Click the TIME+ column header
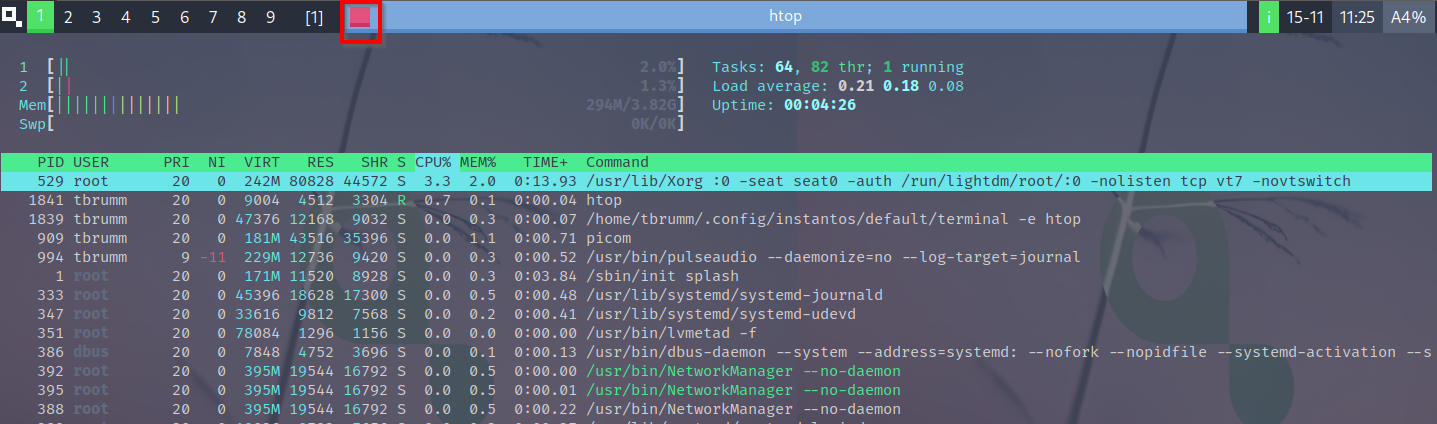 (545, 162)
